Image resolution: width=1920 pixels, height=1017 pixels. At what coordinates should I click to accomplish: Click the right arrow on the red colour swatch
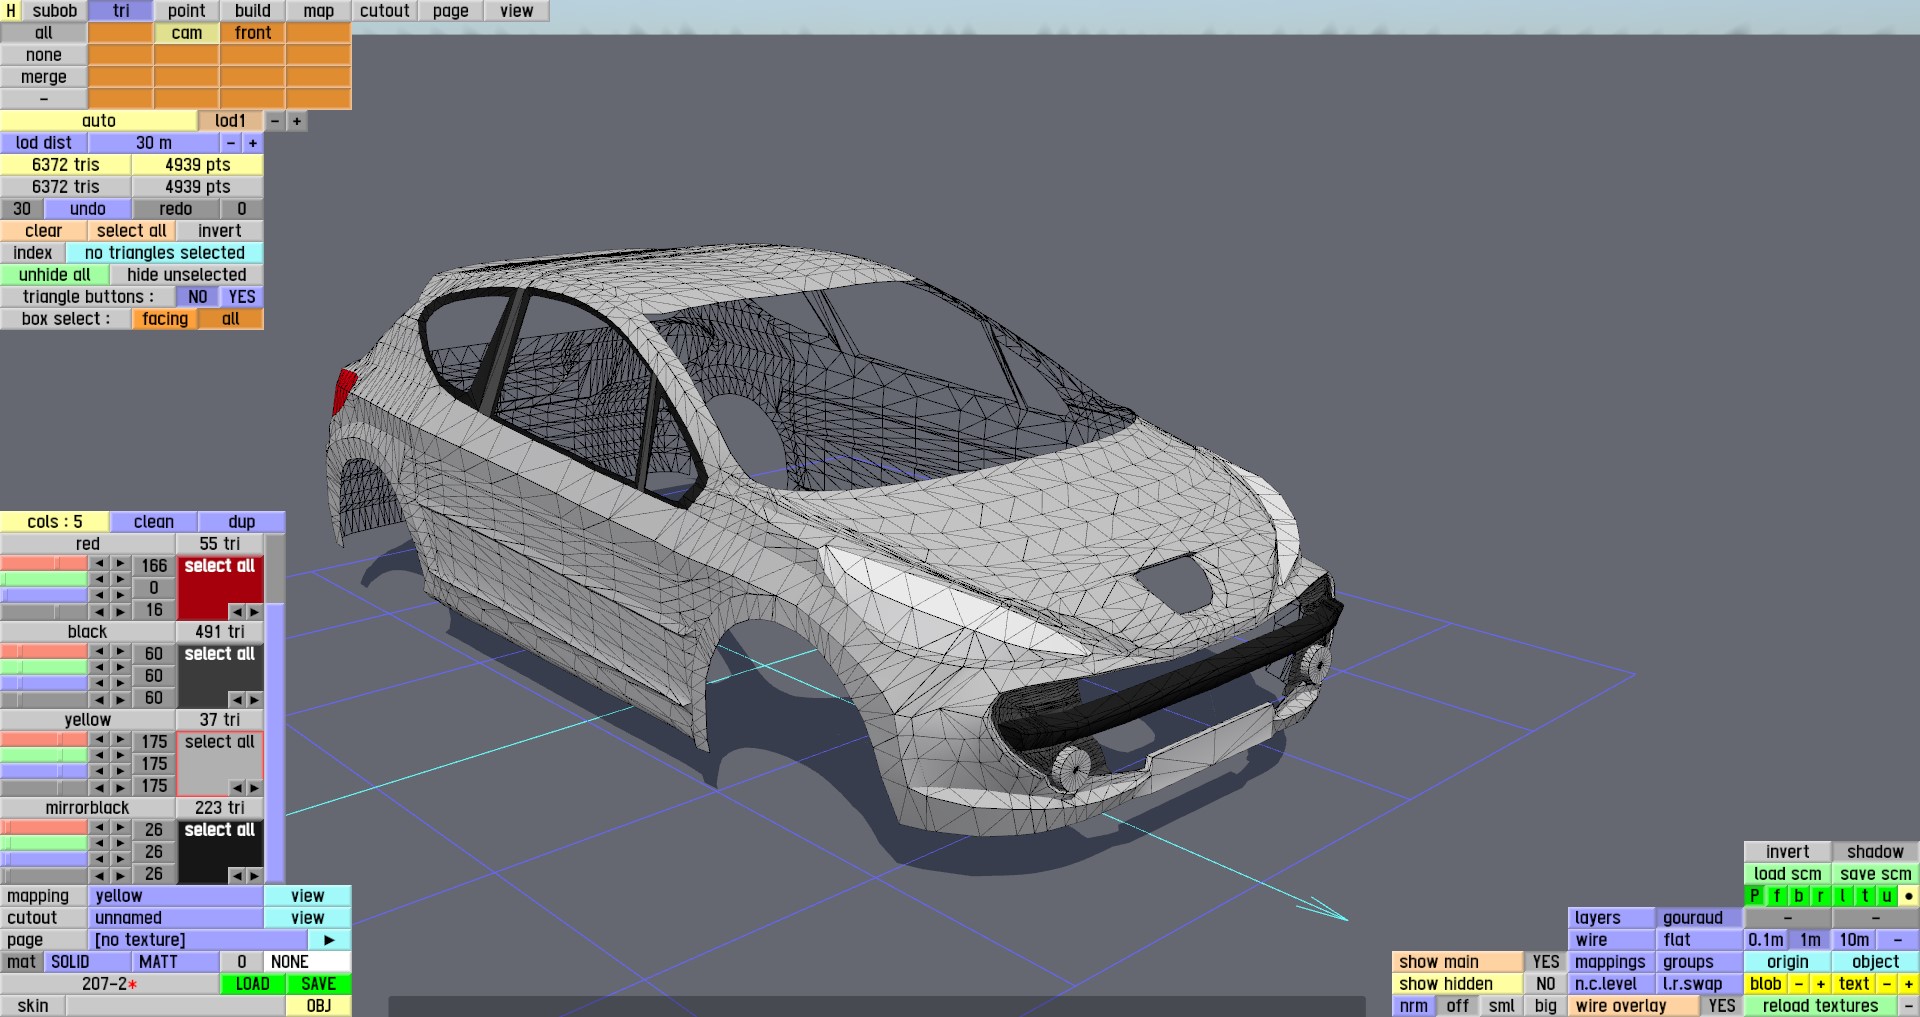254,611
